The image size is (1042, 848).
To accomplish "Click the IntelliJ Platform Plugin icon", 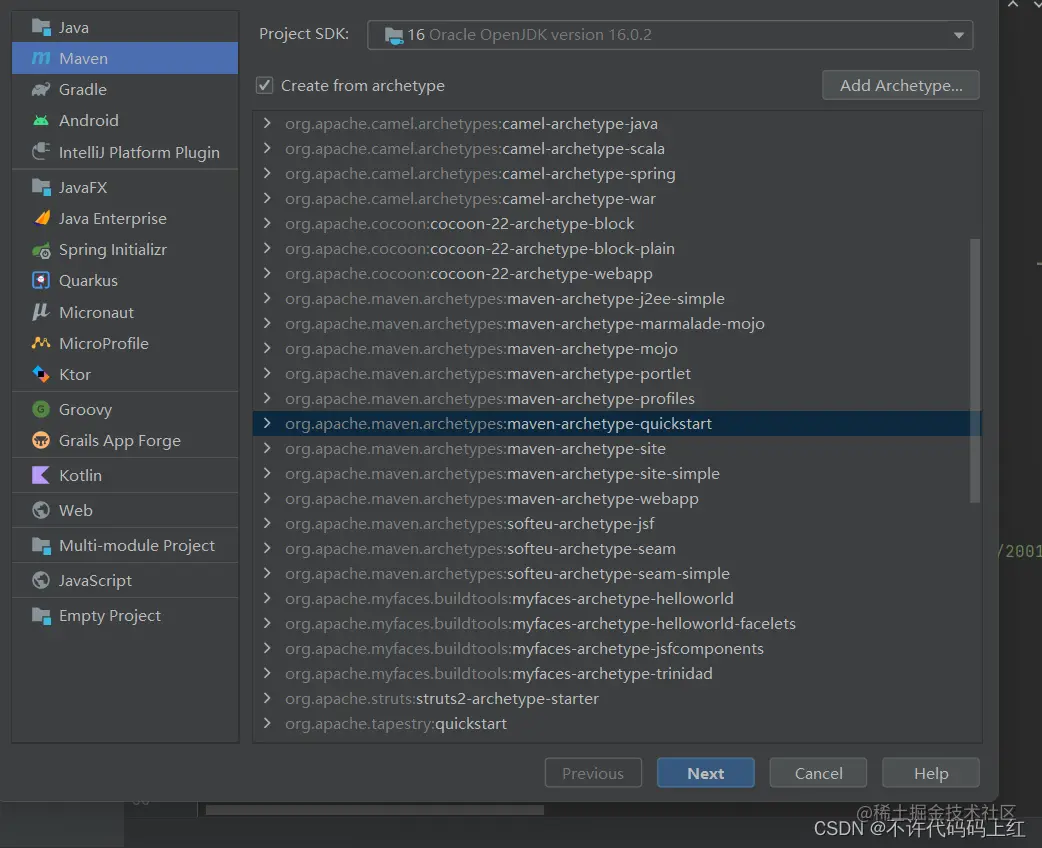I will 41,152.
